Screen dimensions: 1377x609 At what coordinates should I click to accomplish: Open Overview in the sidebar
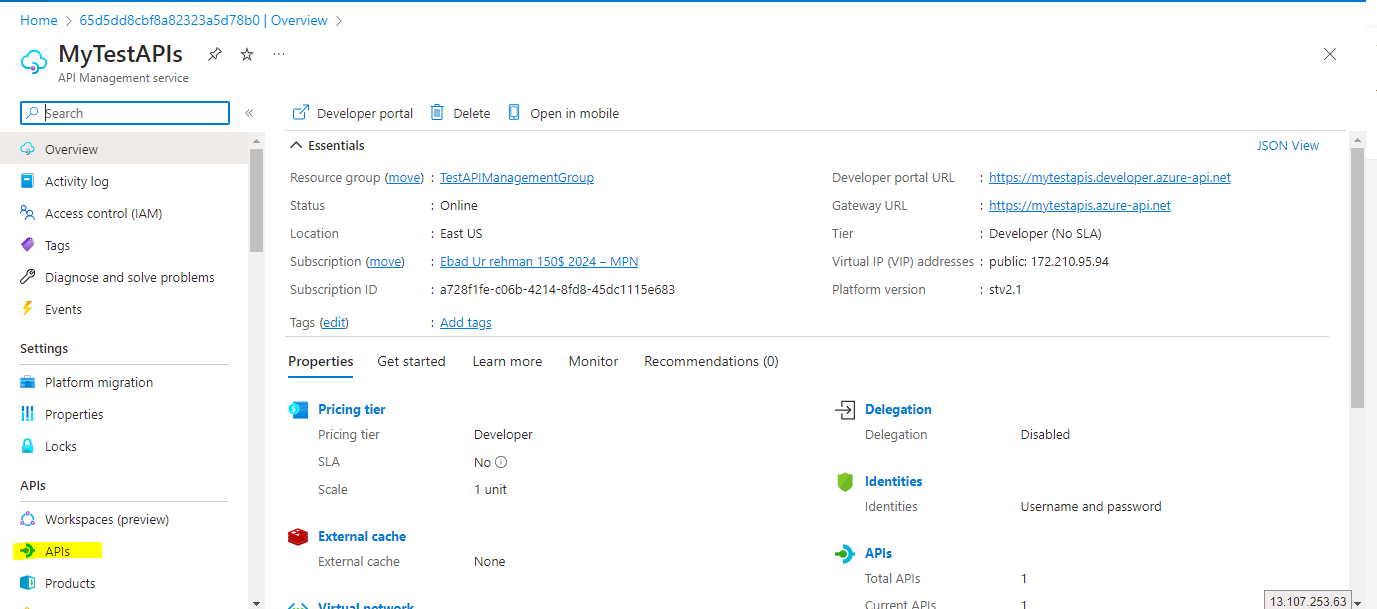[x=124, y=149]
